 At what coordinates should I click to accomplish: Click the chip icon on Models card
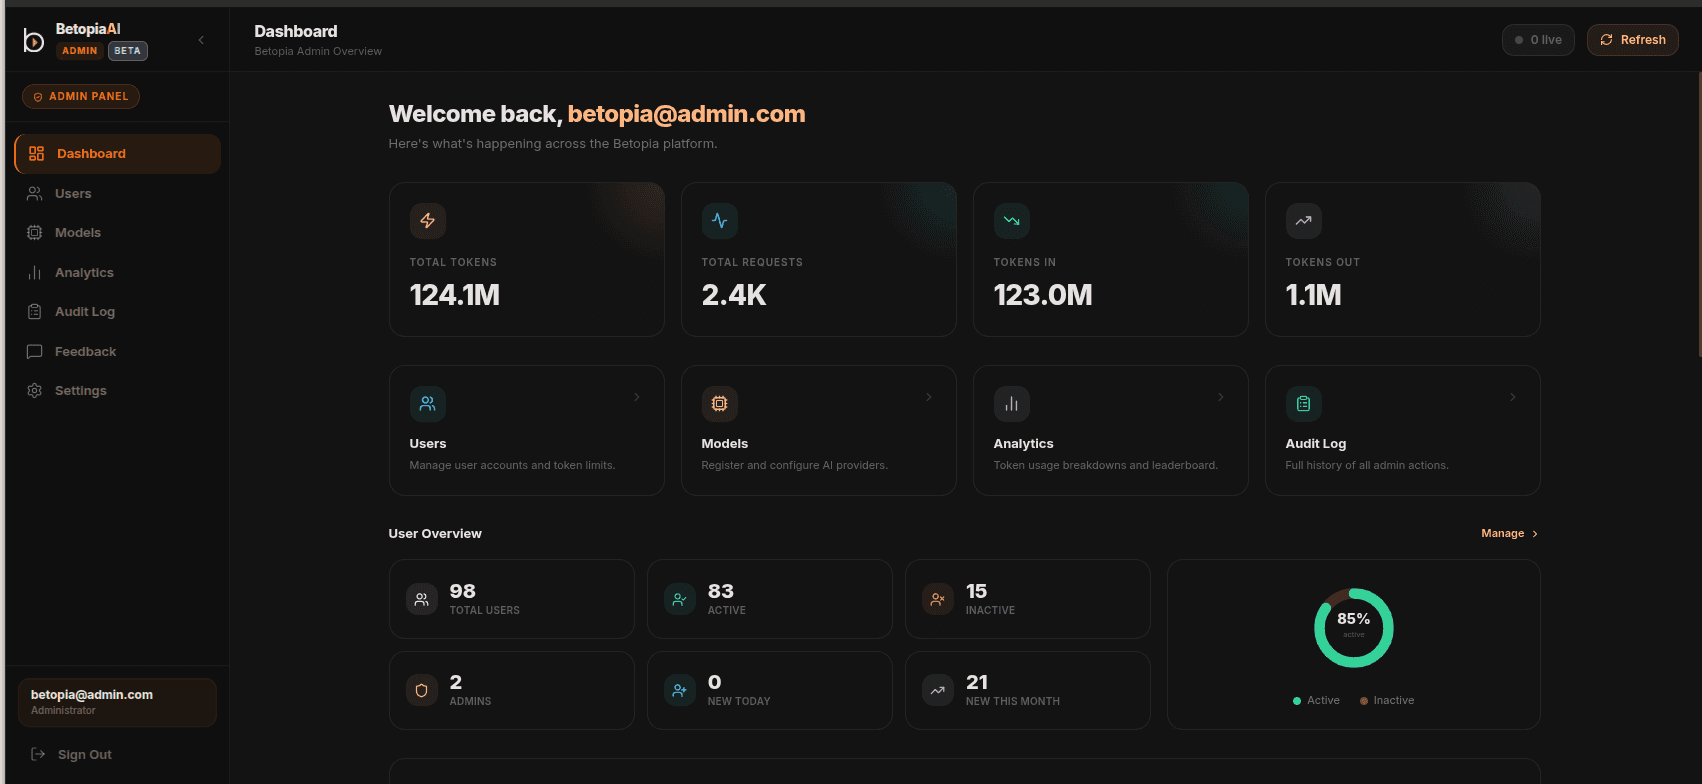(720, 404)
